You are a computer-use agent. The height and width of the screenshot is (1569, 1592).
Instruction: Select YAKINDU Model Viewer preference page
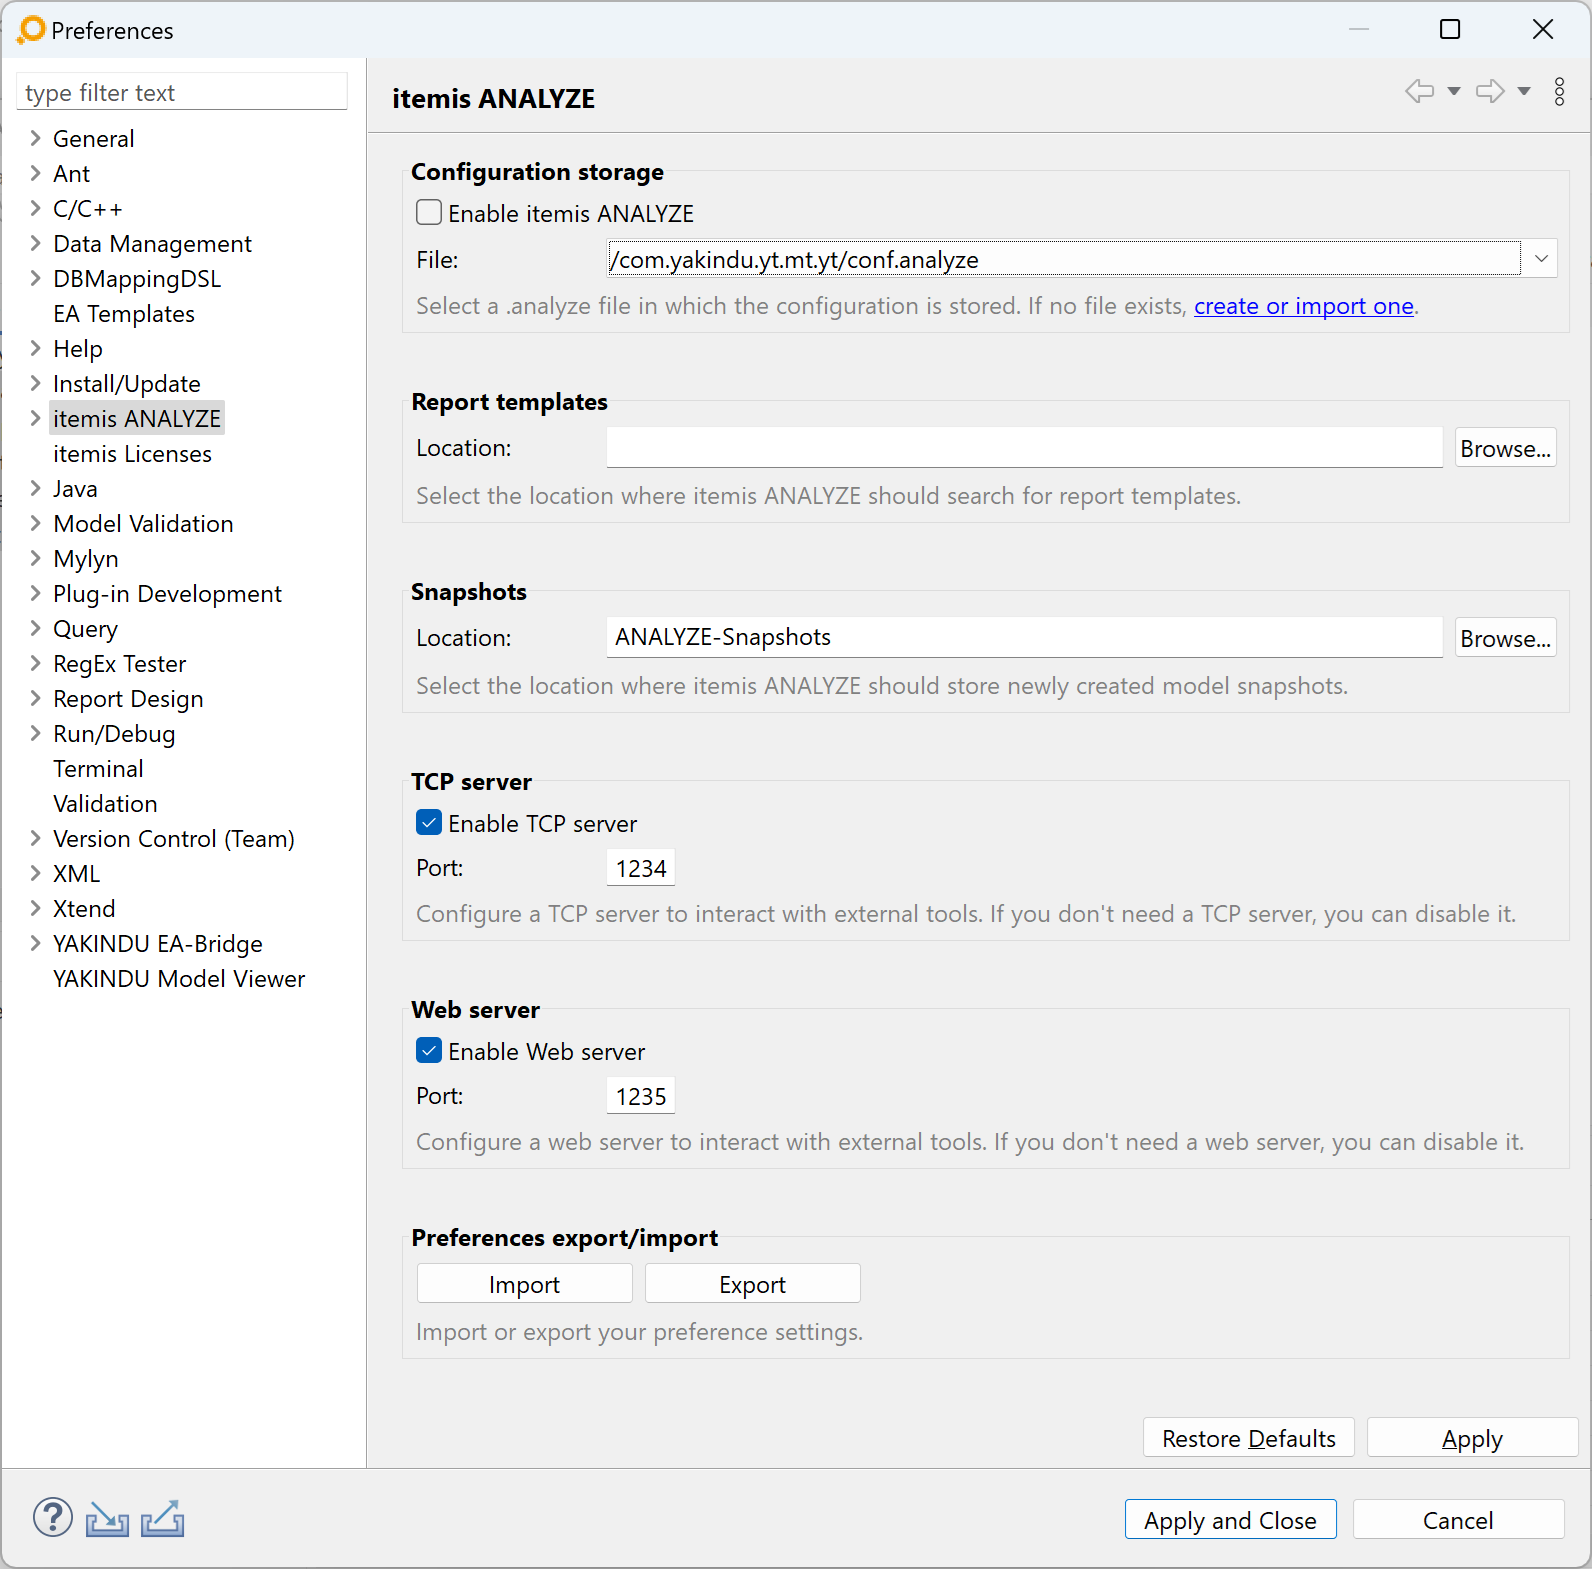179,979
